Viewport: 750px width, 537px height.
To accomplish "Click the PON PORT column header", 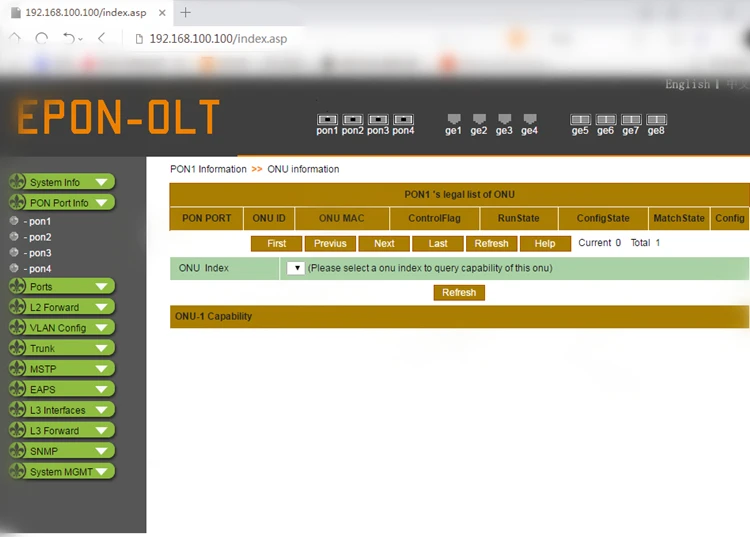I will (x=207, y=218).
